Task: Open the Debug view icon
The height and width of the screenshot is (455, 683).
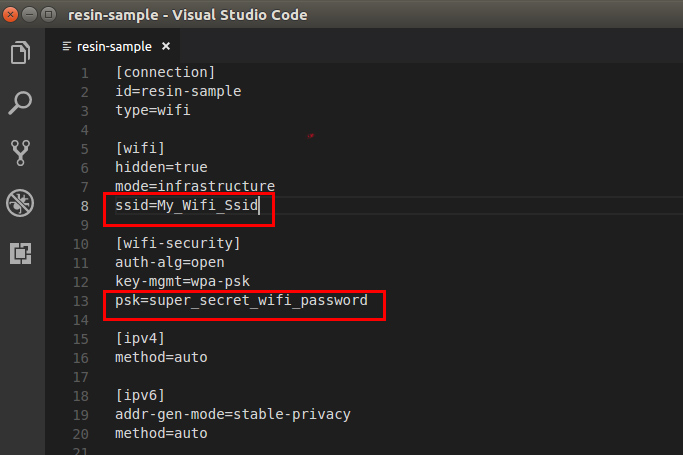Action: click(20, 203)
